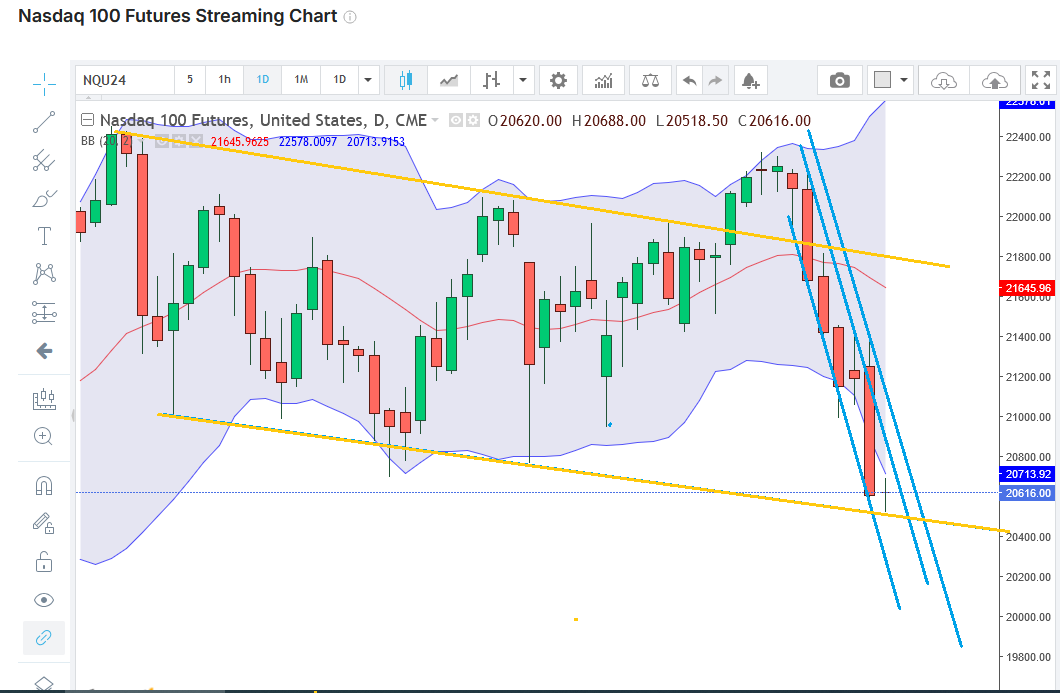Expand the layout selection dropdown arrow
Viewport: 1060px width, 693px height.
pyautogui.click(x=904, y=80)
